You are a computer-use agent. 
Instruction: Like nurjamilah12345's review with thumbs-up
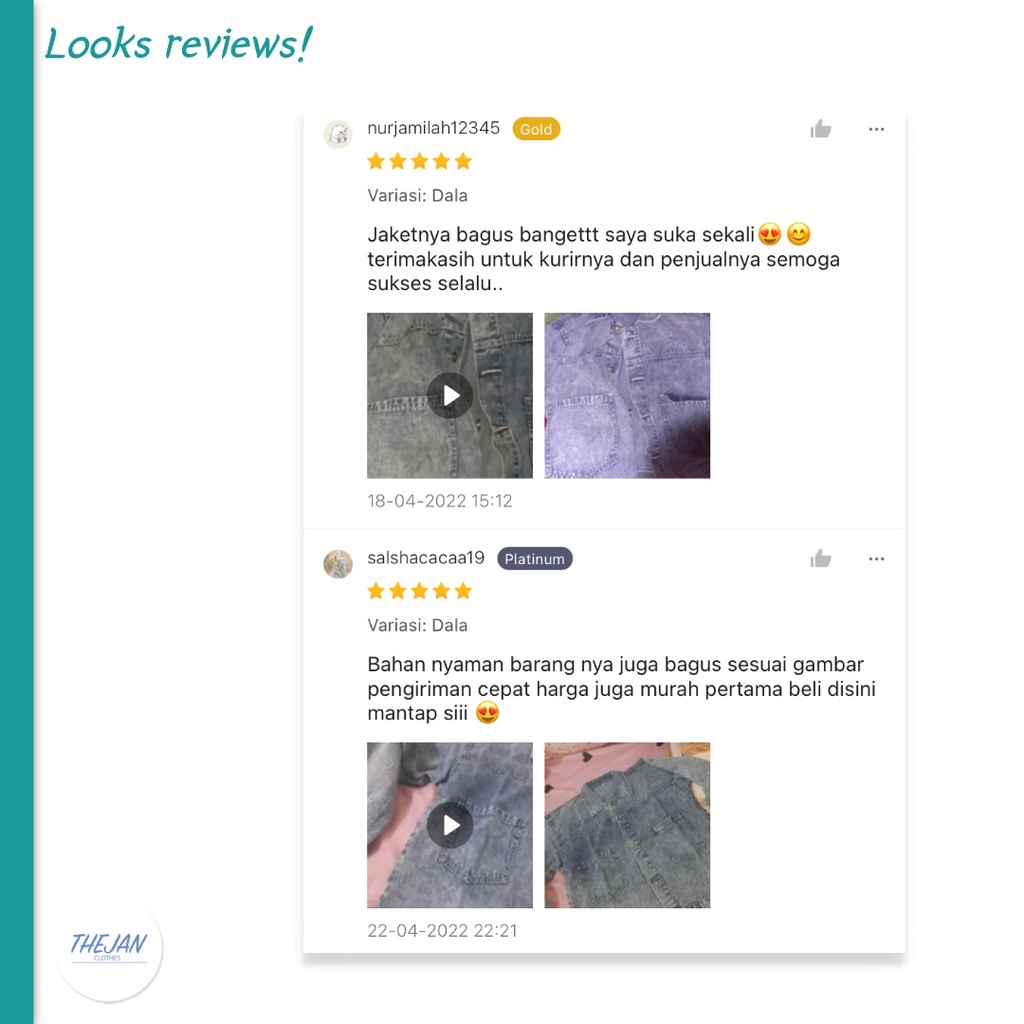coord(820,129)
